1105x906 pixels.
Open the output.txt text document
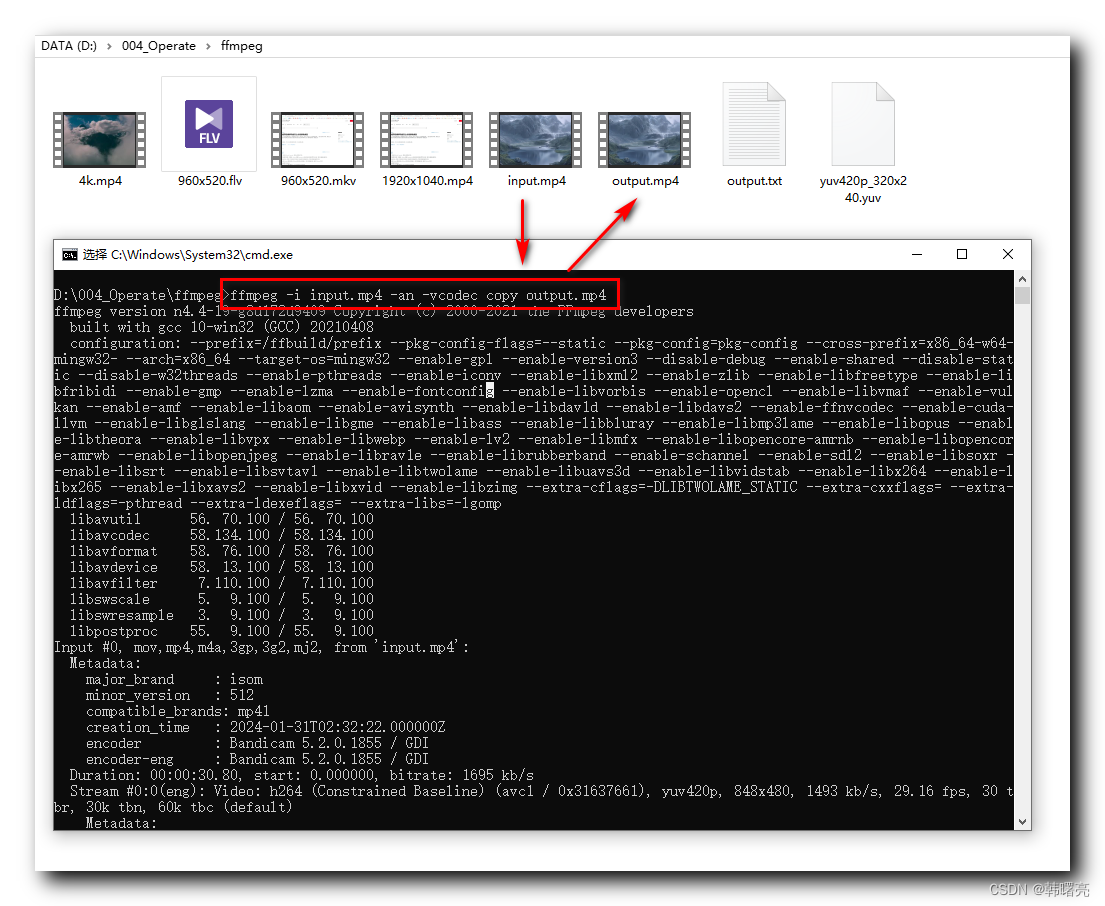tap(753, 122)
